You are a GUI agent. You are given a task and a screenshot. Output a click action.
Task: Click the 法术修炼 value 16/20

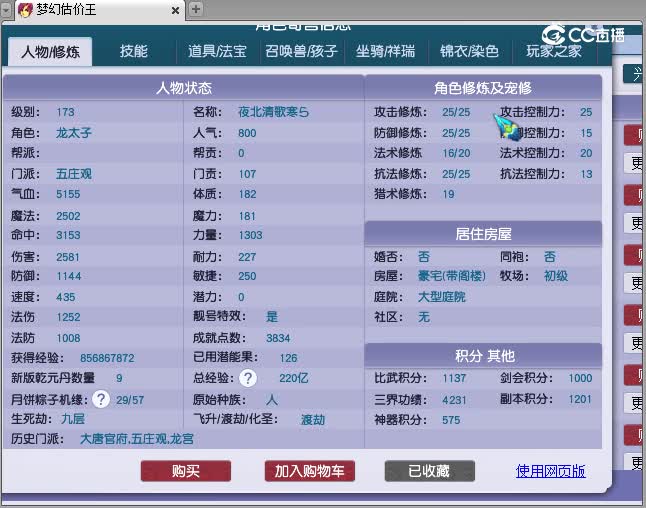coord(456,153)
